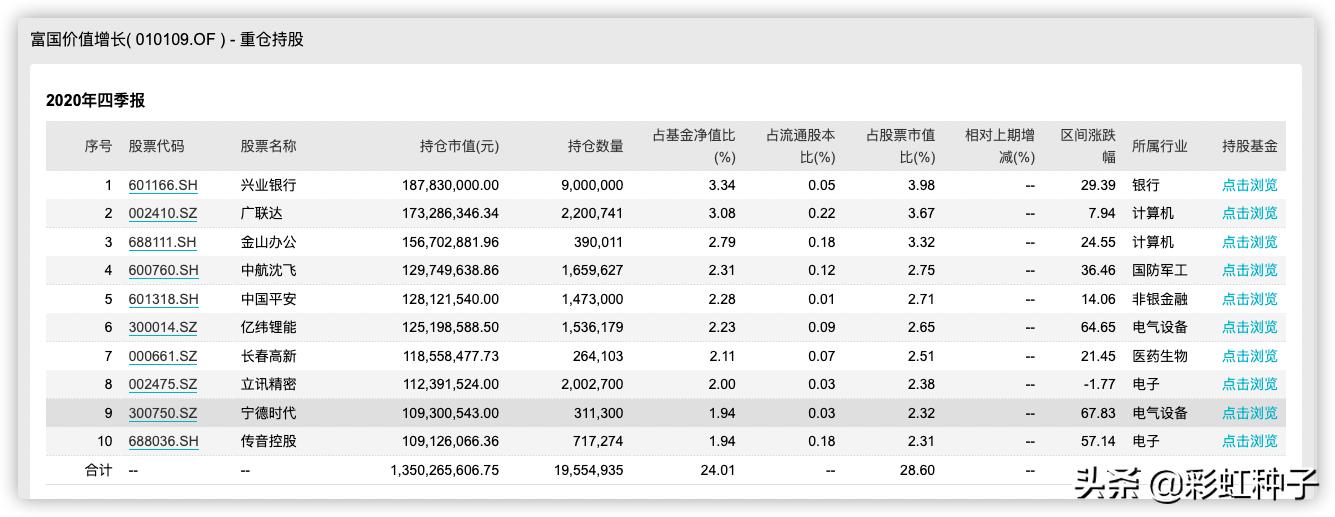Click the 银行 industry cell

coord(1146,185)
